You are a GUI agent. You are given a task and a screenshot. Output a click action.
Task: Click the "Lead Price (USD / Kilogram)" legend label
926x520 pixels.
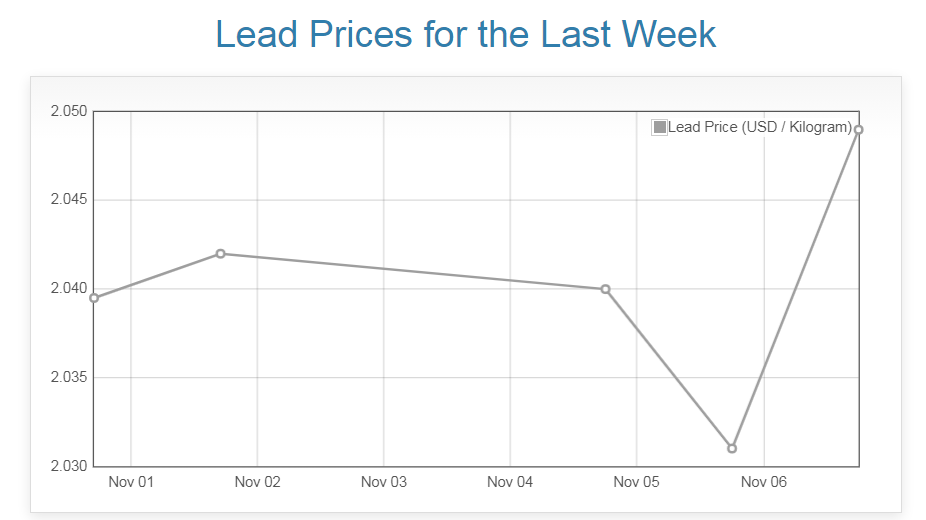click(x=759, y=127)
